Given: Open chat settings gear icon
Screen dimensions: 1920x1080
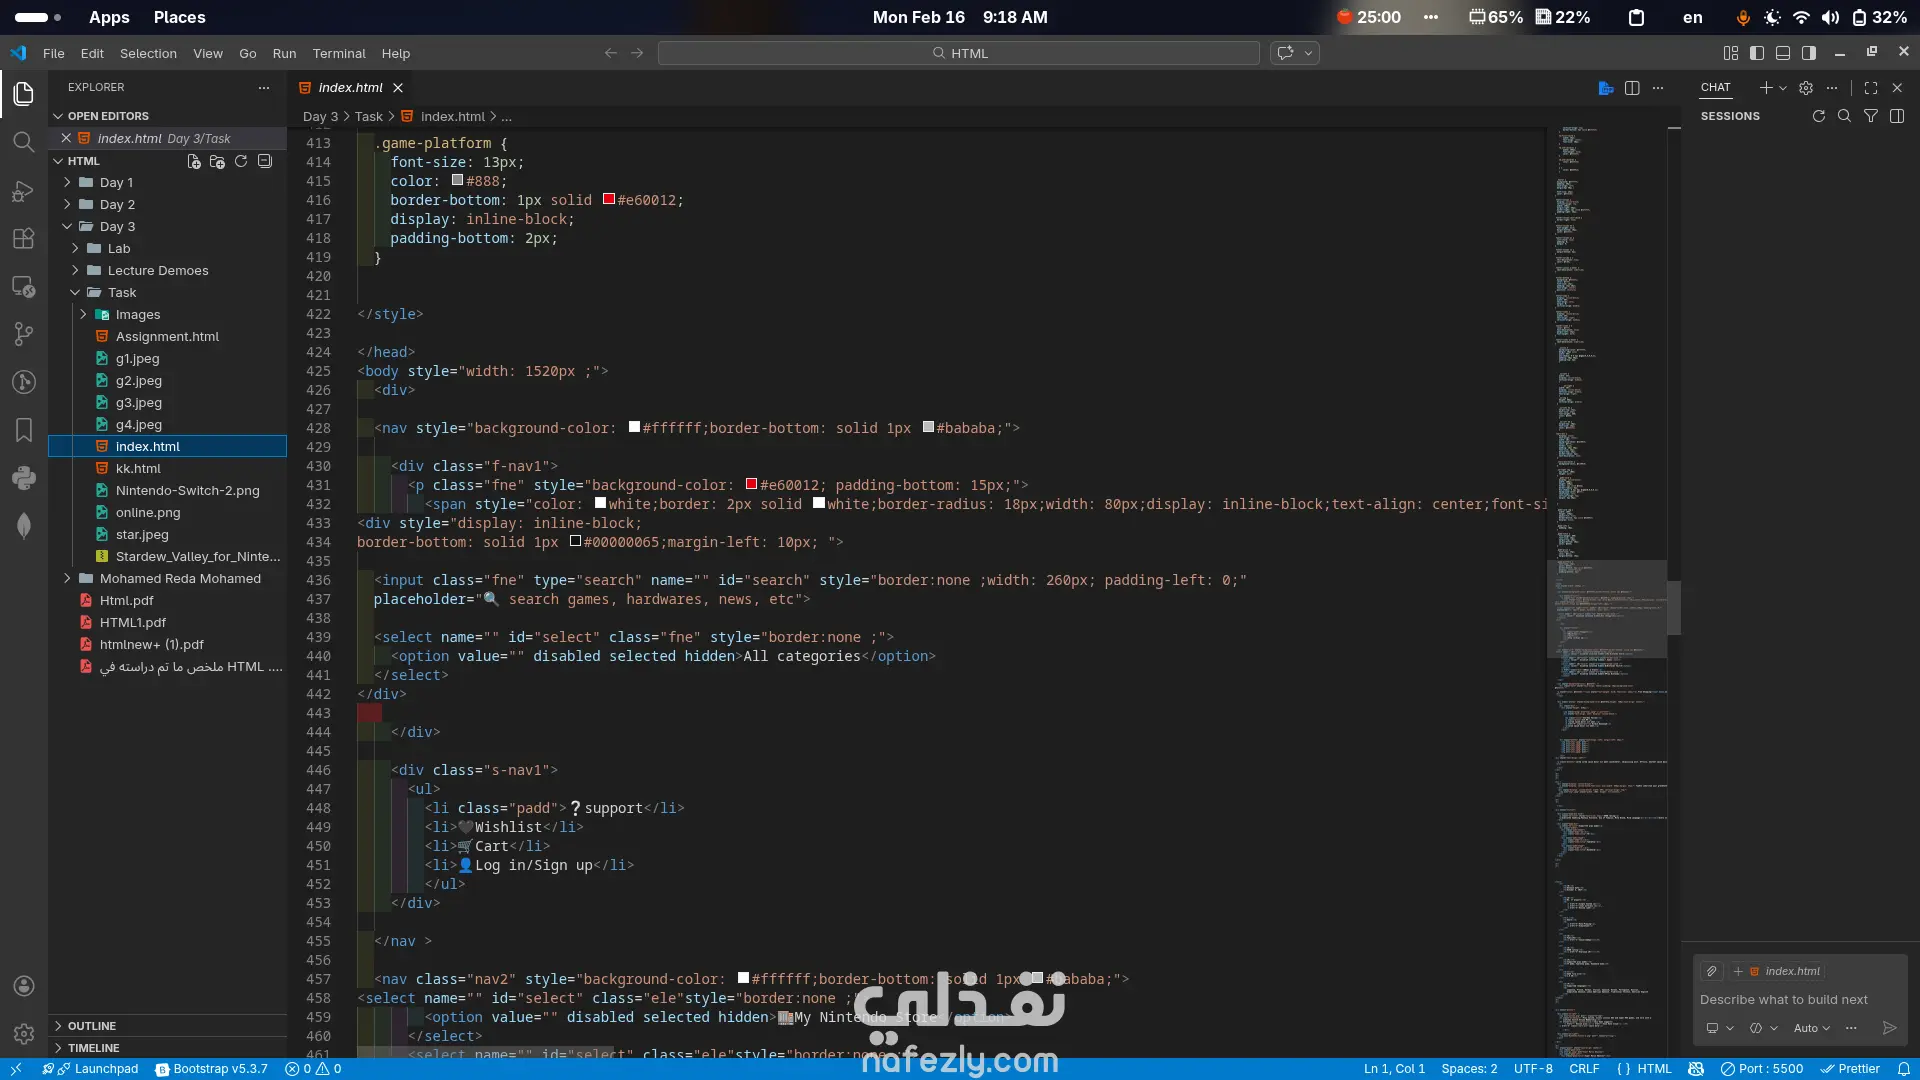Looking at the screenshot, I should 1806,88.
